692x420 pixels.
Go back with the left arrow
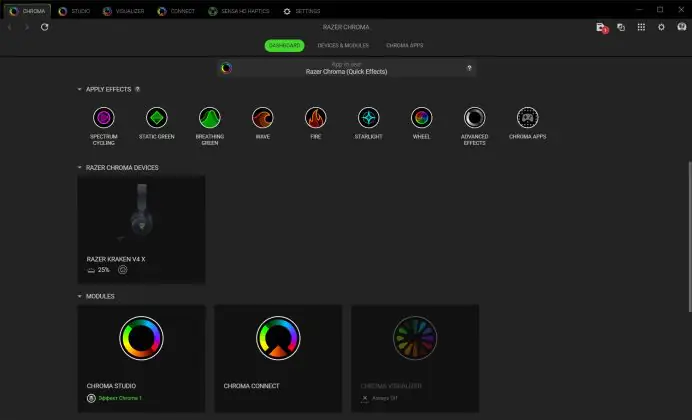click(x=9, y=27)
